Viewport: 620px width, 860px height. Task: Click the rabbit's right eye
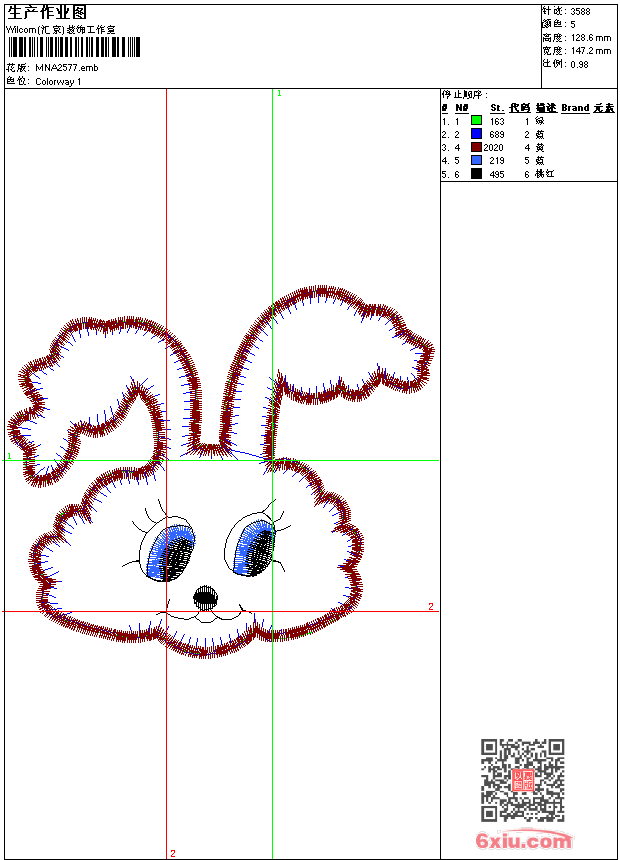[251, 545]
